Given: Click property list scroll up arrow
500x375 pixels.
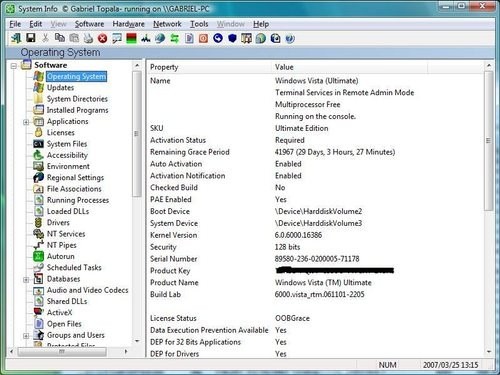Looking at the screenshot, I should tap(489, 65).
